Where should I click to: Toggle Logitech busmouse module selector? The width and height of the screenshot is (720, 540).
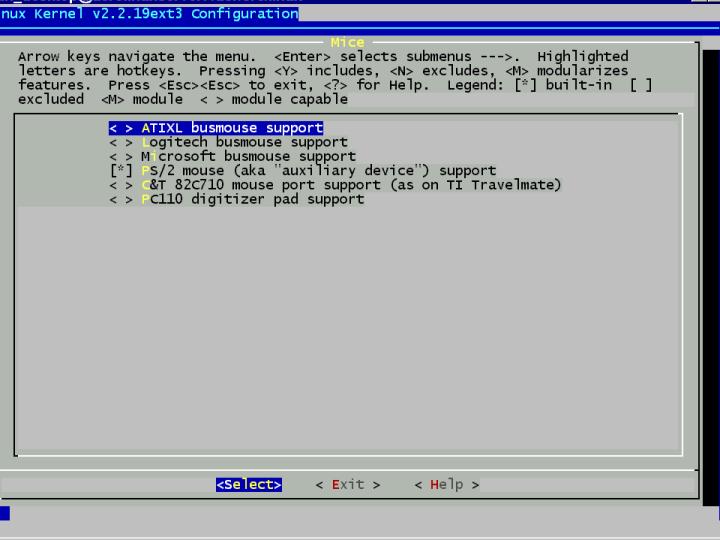point(121,142)
